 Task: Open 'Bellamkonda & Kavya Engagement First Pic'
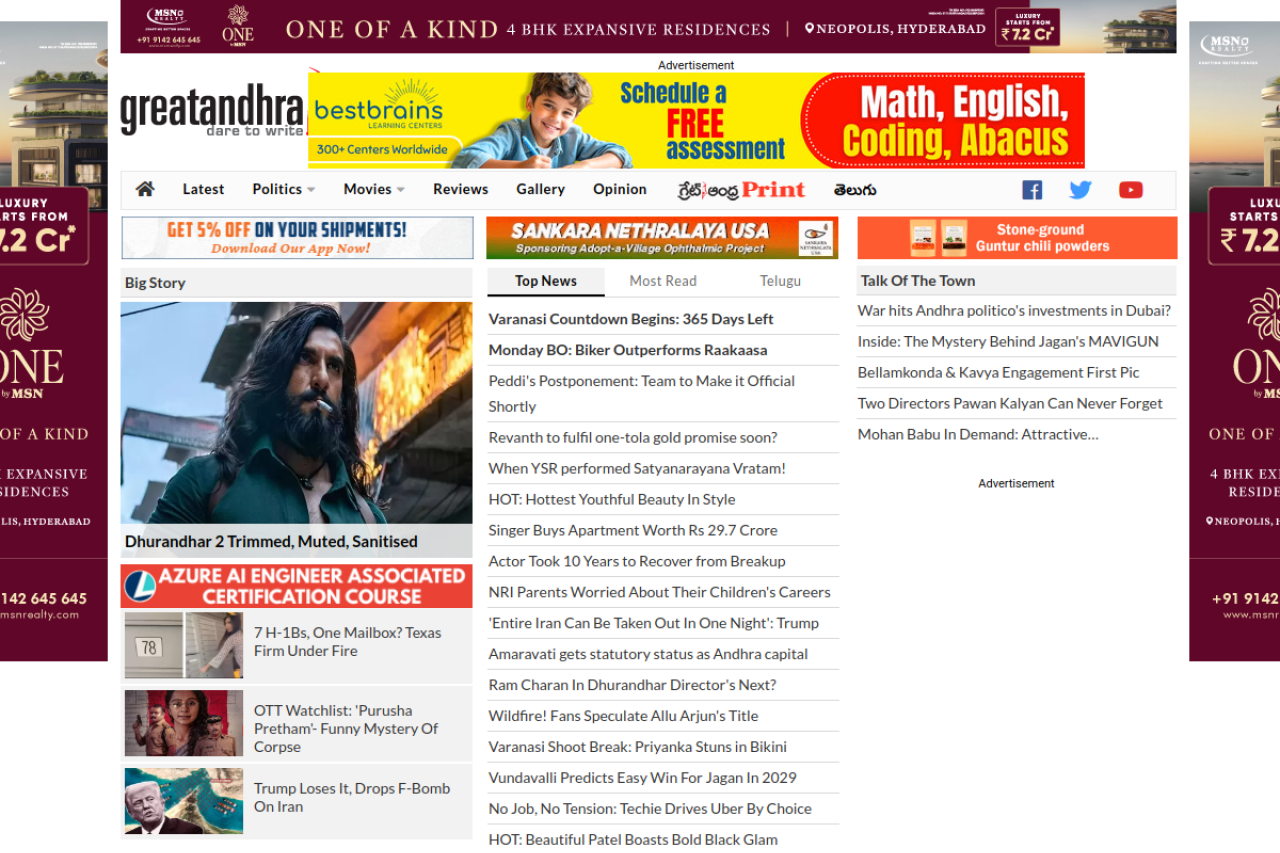click(998, 372)
